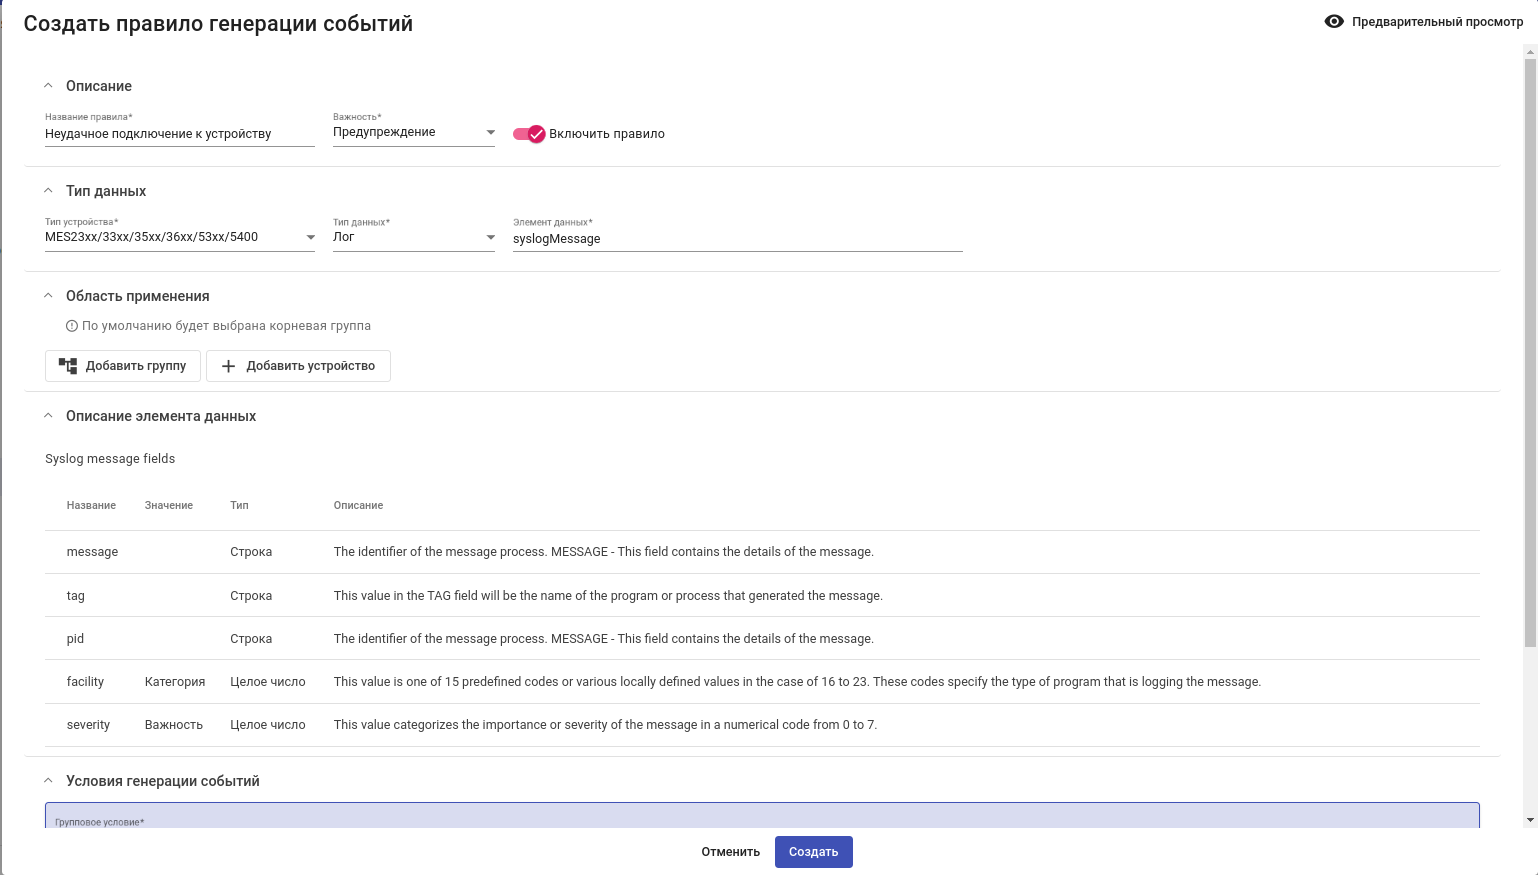
Task: Click the Элемент данных syslogMessage field
Action: [736, 239]
